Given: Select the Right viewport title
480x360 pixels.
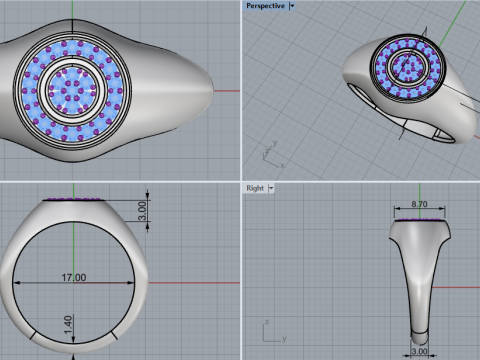Looking at the screenshot, I should coord(255,188).
